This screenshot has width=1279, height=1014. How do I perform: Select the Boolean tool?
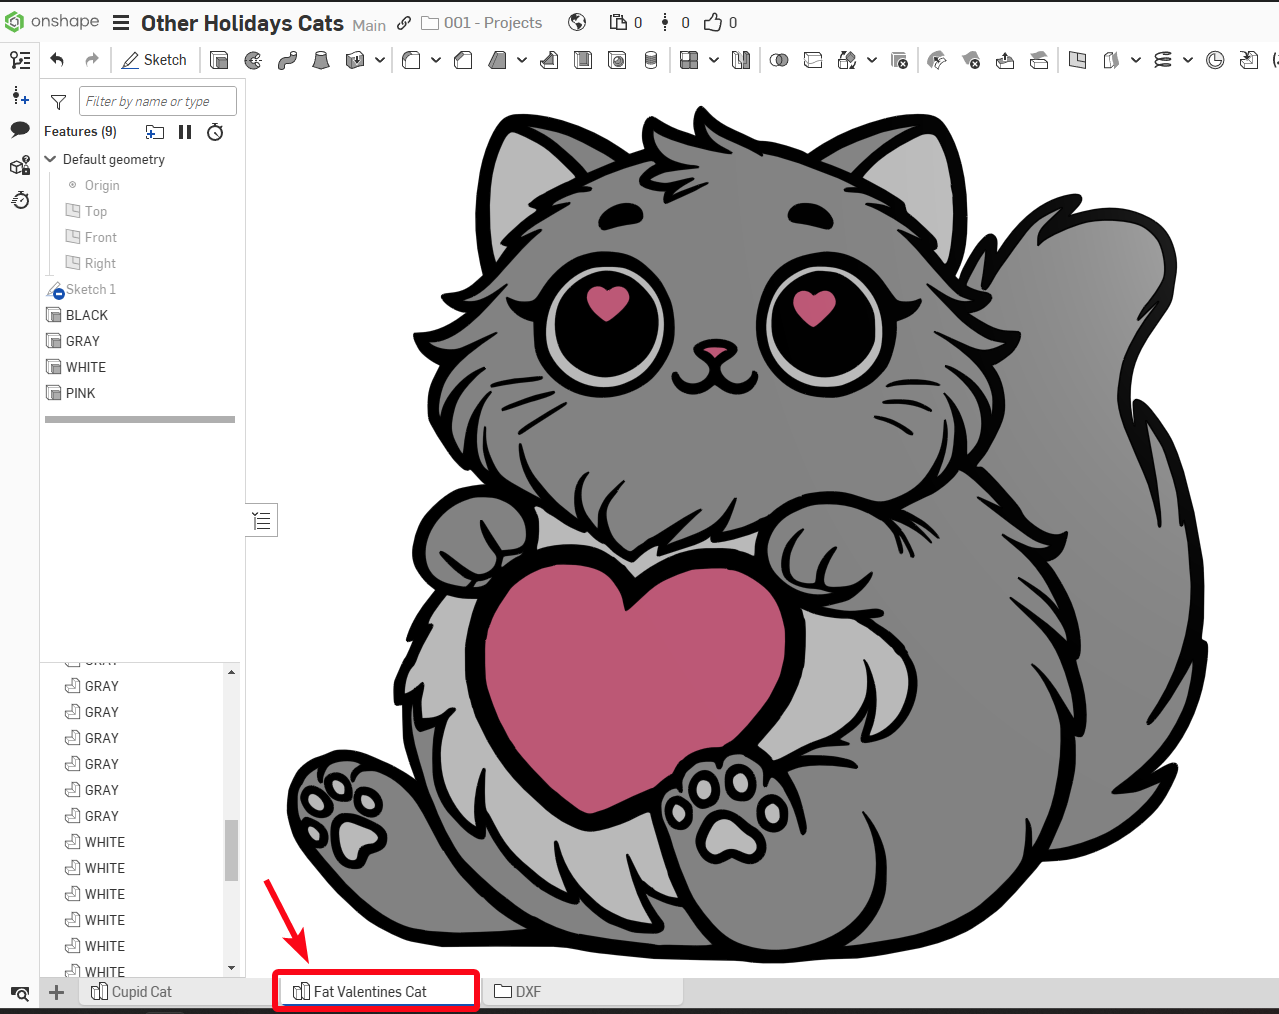[x=779, y=60]
